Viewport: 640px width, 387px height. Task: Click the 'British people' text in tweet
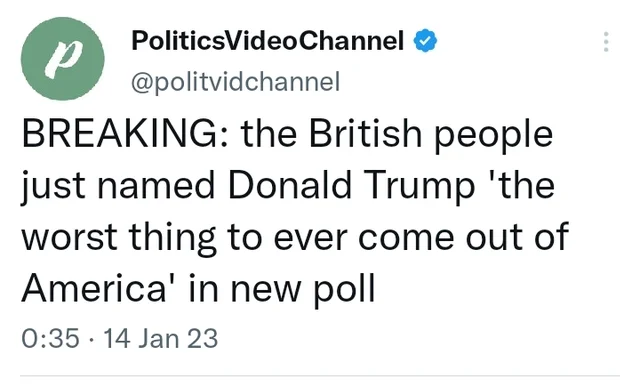coord(431,135)
